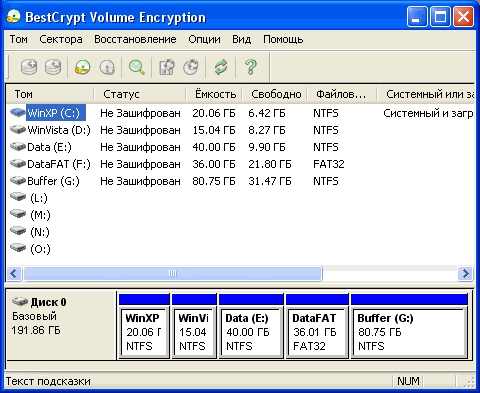
Task: Click the blue bar above Buffer (G:) partition
Action: pyautogui.click(x=409, y=299)
